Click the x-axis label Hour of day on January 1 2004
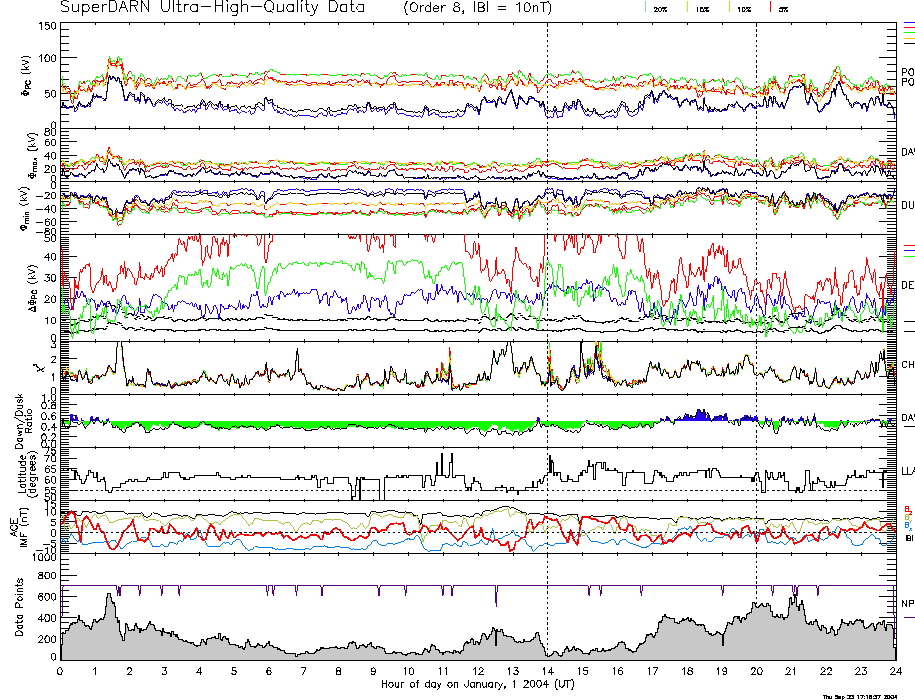The image size is (915, 700). point(478,685)
